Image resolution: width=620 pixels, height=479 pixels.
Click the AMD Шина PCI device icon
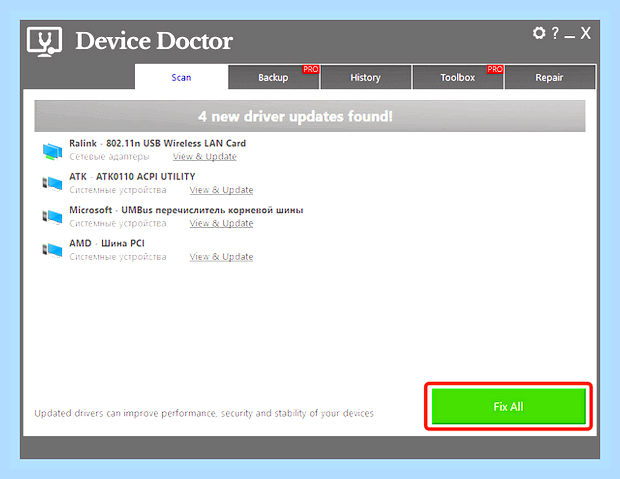tap(53, 250)
